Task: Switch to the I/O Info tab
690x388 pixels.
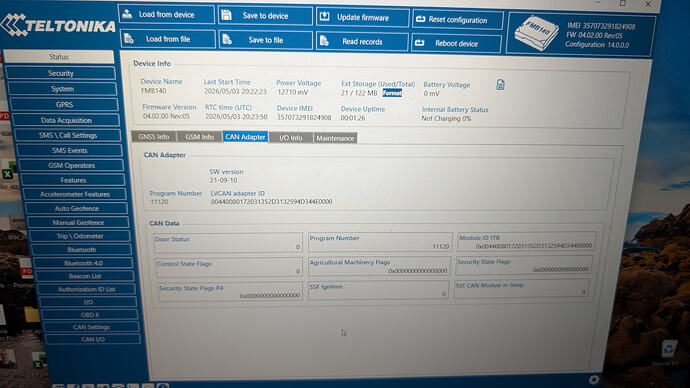Action: (x=290, y=138)
